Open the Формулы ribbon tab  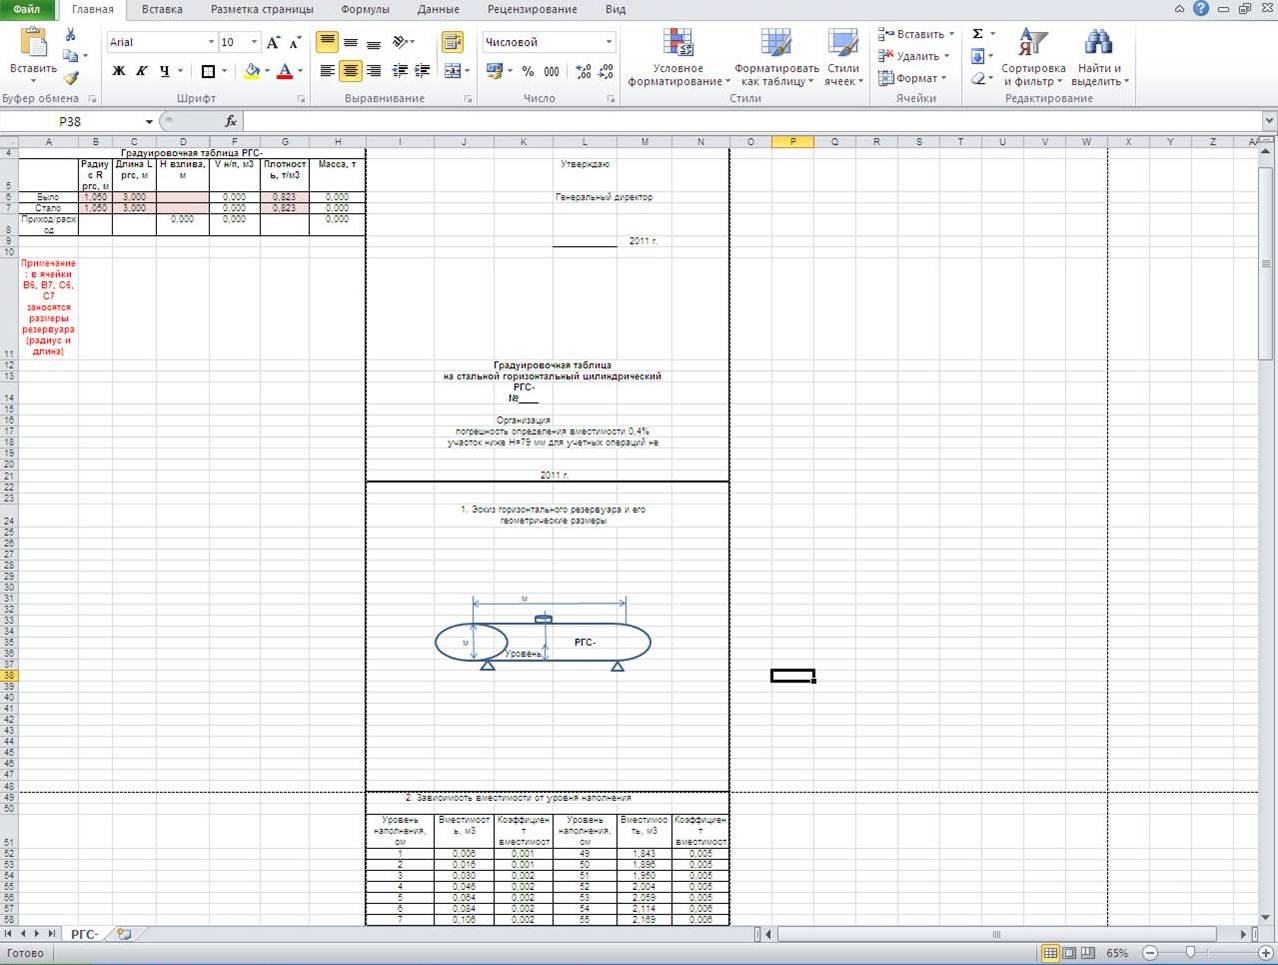(x=365, y=9)
